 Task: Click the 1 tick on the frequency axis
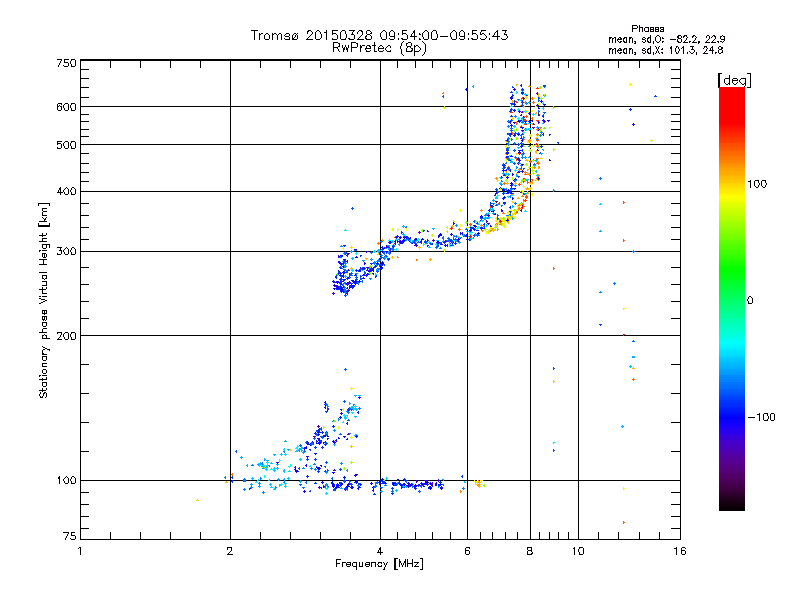[x=81, y=551]
